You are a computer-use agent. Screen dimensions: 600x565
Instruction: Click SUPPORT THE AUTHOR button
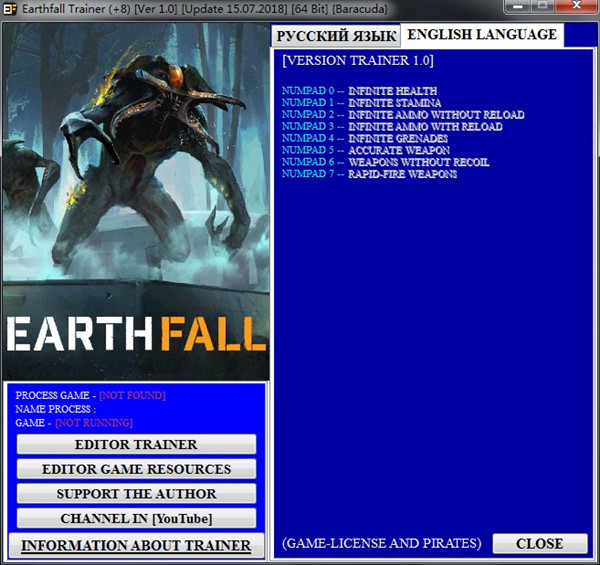click(x=137, y=494)
